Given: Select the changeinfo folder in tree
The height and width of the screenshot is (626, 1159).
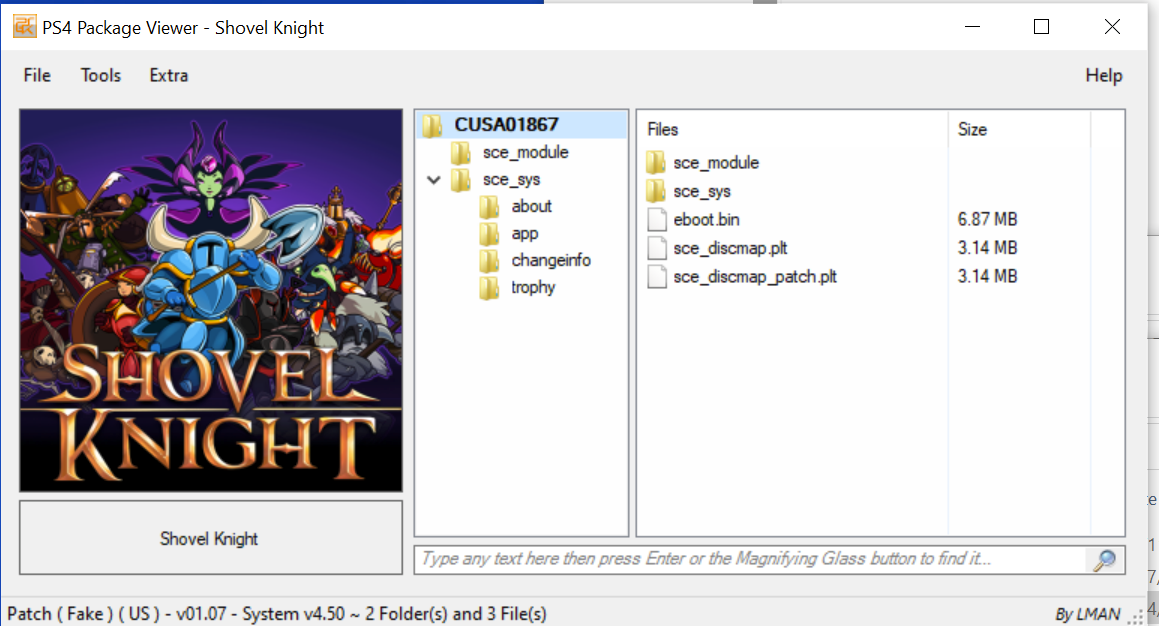Looking at the screenshot, I should 551,260.
